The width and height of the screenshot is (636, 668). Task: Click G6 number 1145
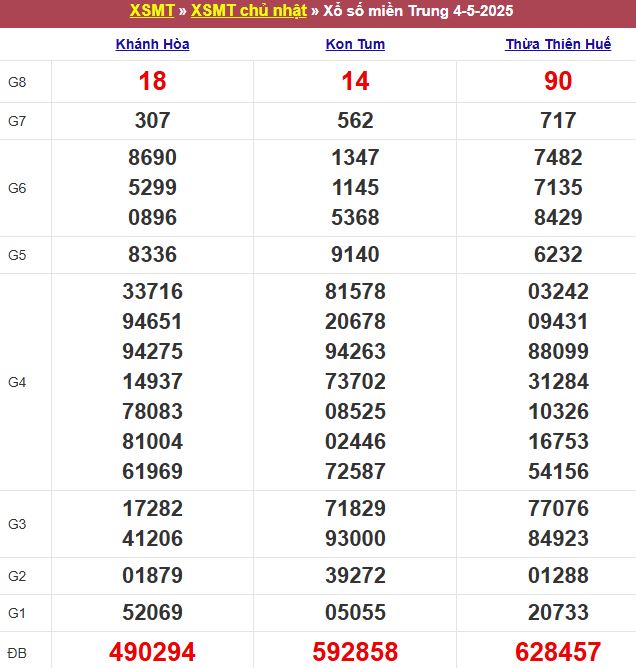(x=355, y=187)
